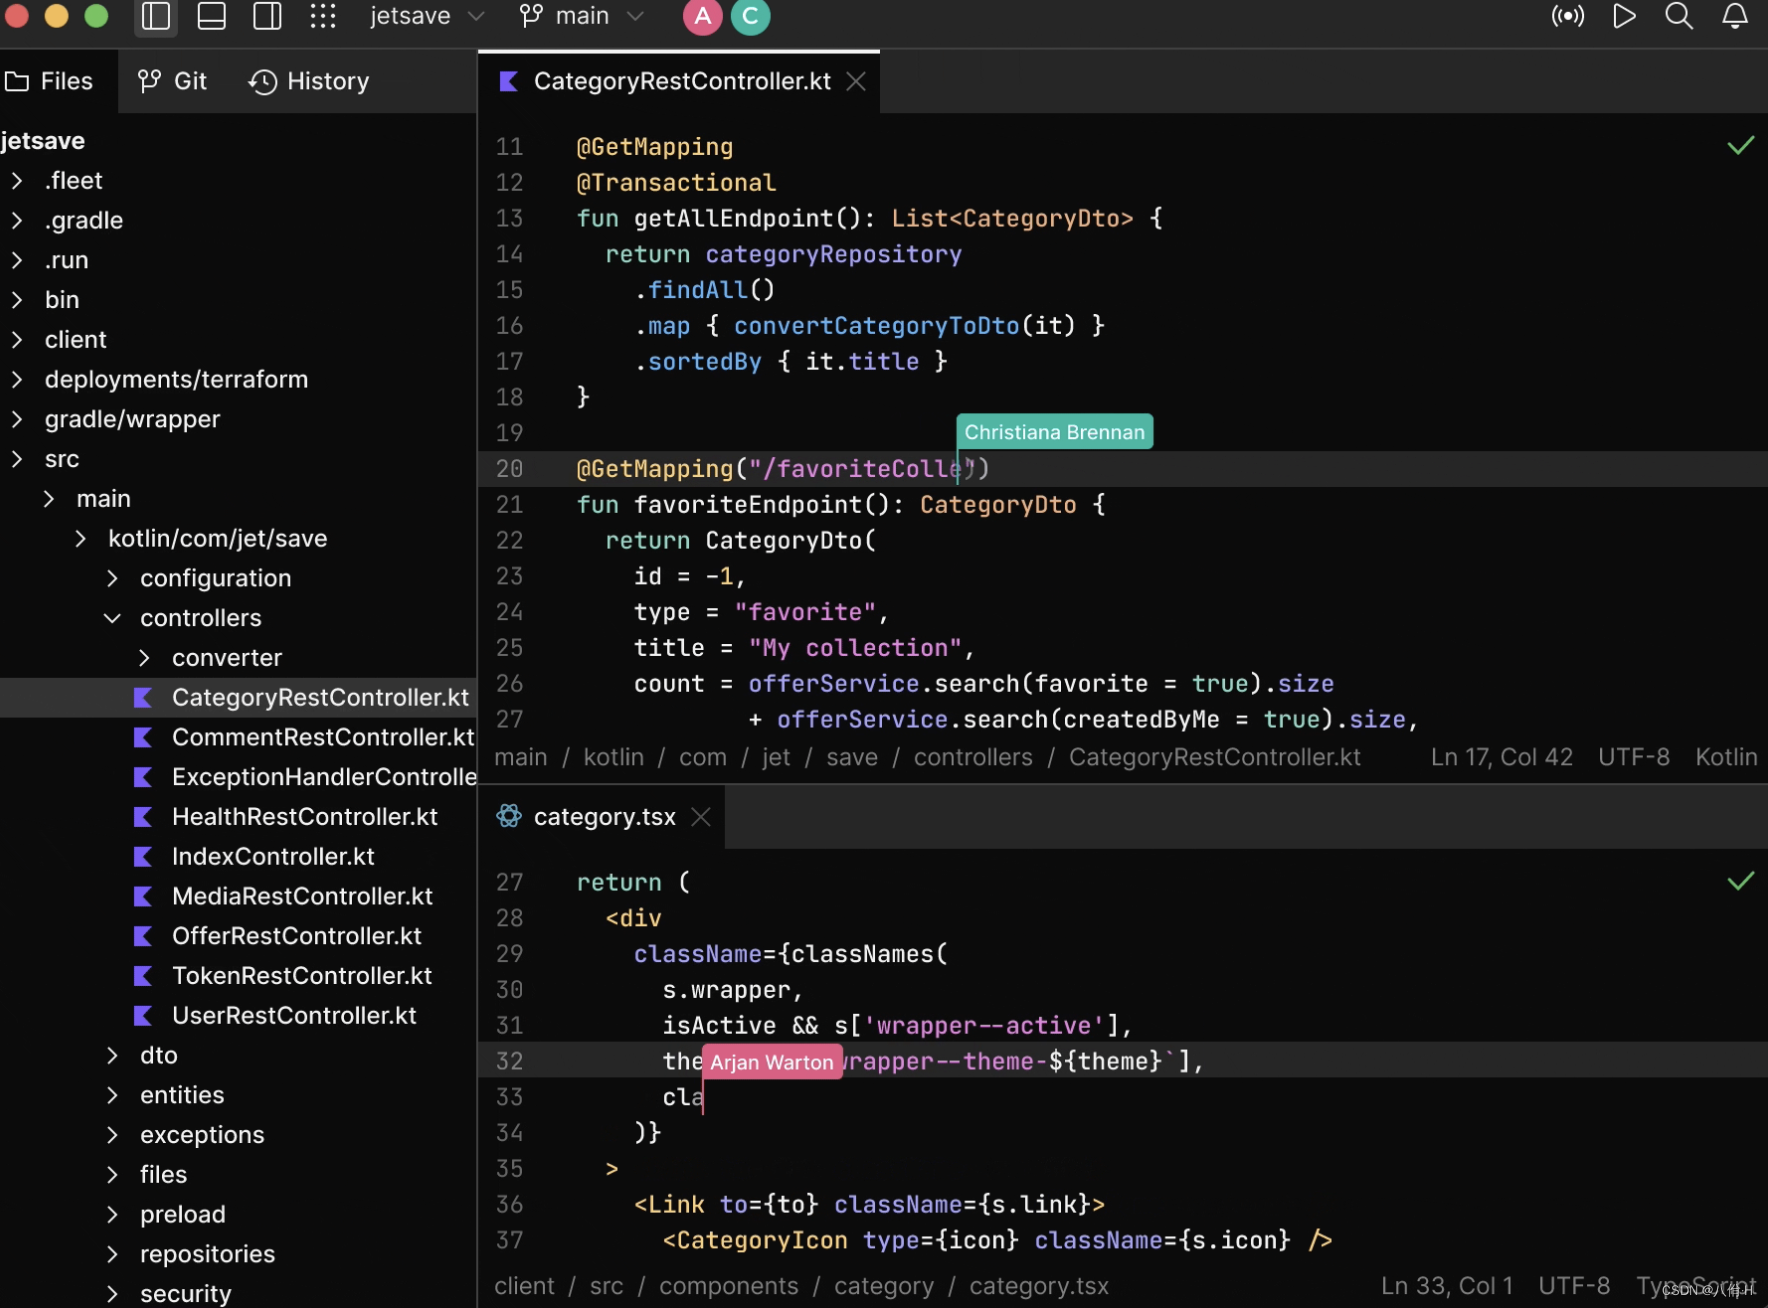
Task: Collapse the controllers folder
Action: click(x=112, y=618)
